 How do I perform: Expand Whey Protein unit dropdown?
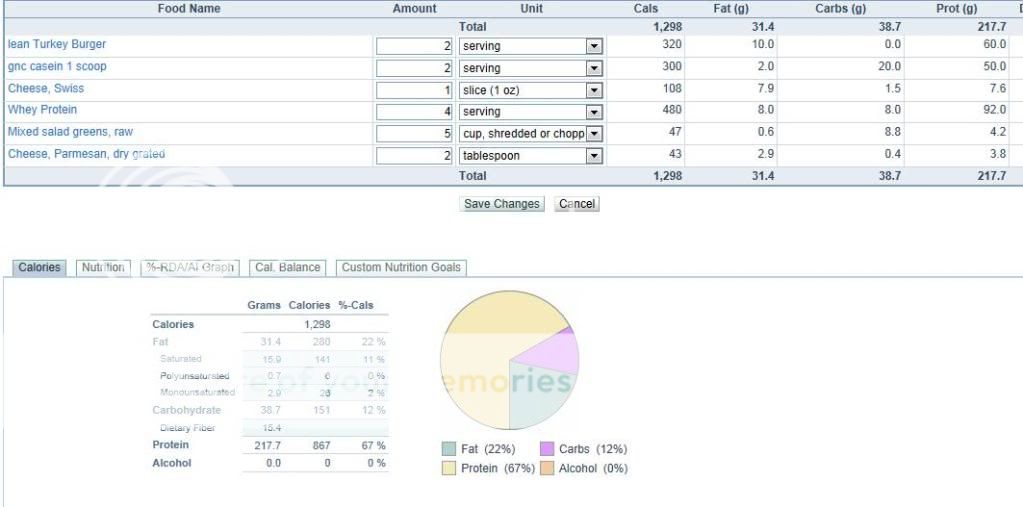(594, 112)
